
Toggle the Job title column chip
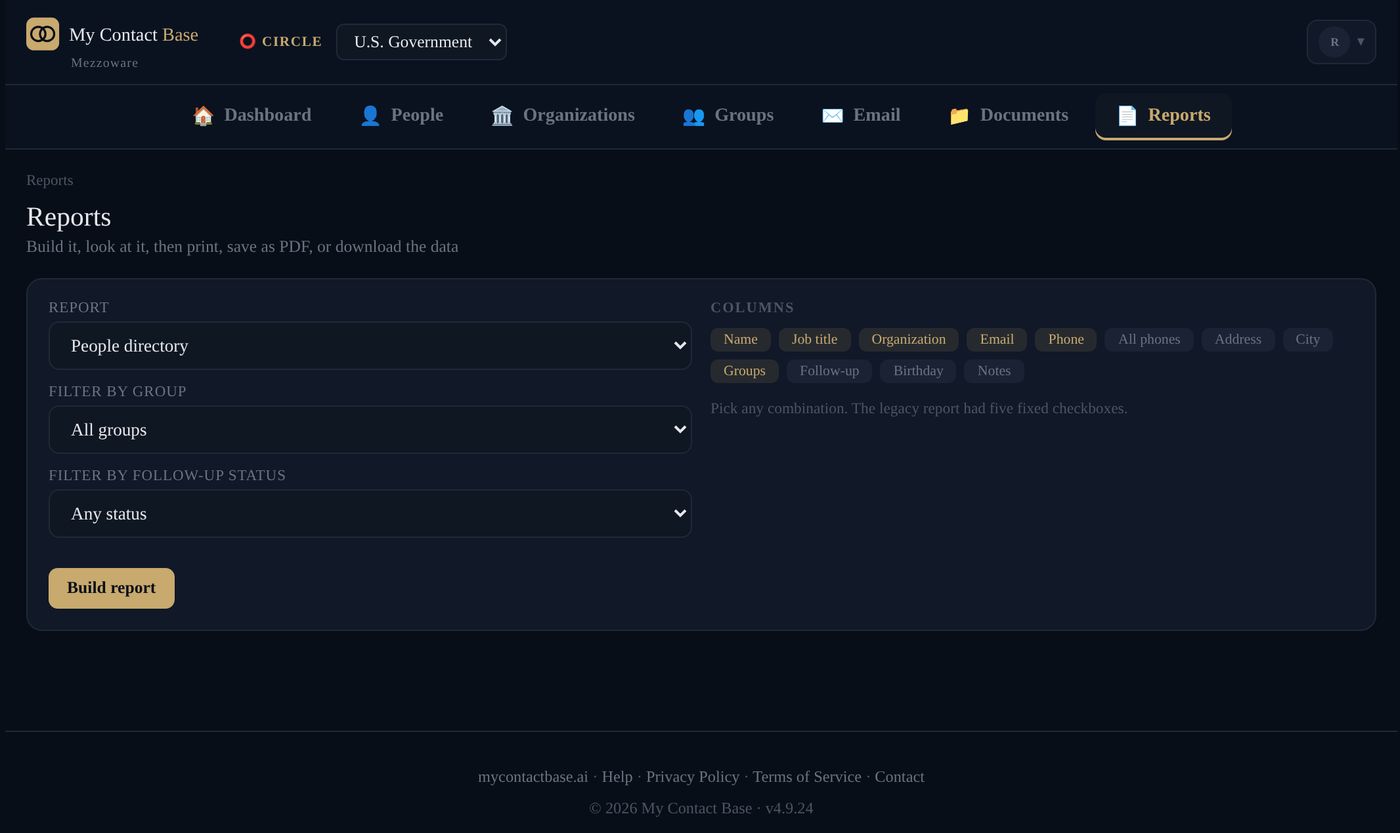(815, 340)
